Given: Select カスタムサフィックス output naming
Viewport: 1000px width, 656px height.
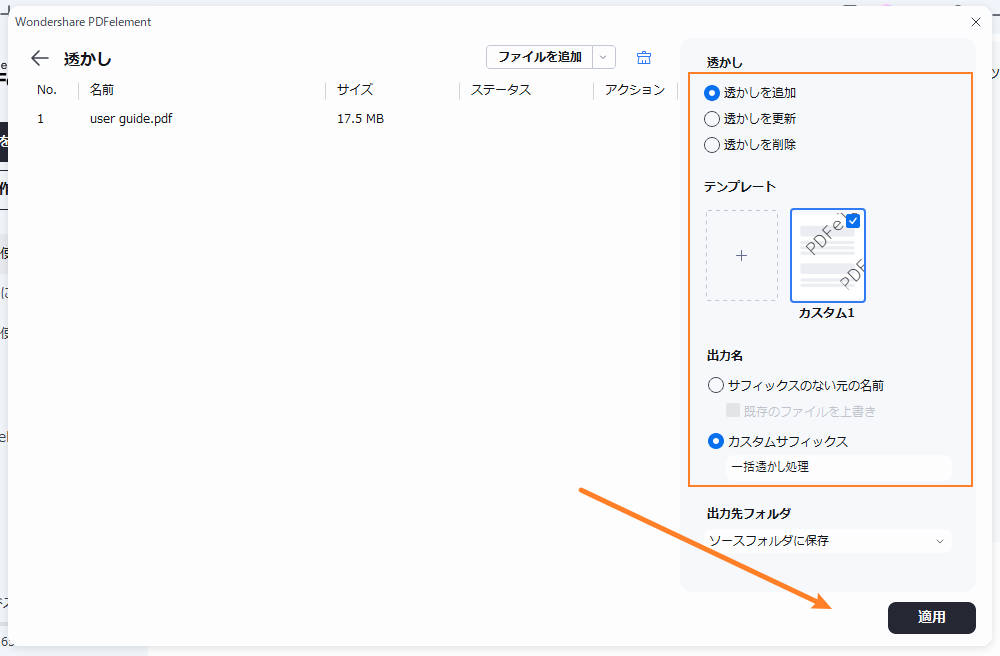Looking at the screenshot, I should 716,441.
